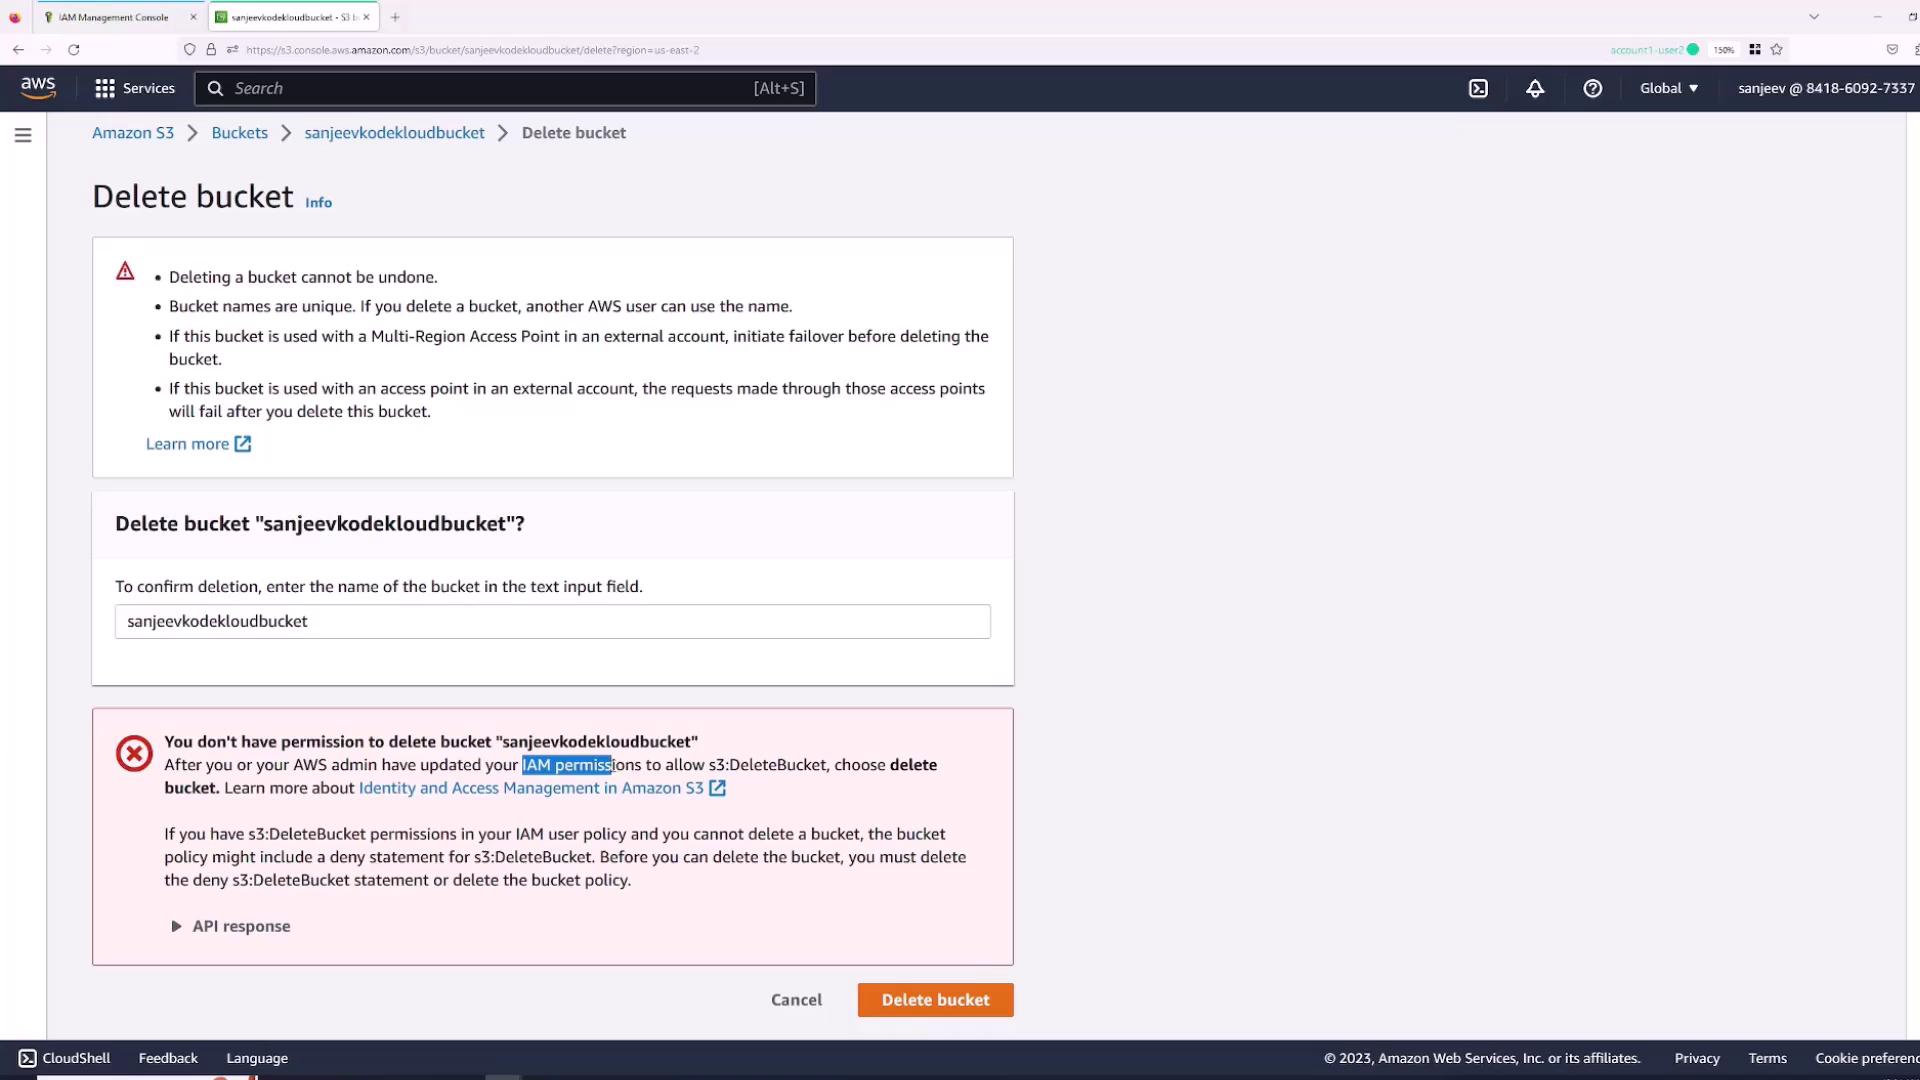1920x1080 pixels.
Task: Open the left navigation hamburger menu
Action: click(23, 135)
